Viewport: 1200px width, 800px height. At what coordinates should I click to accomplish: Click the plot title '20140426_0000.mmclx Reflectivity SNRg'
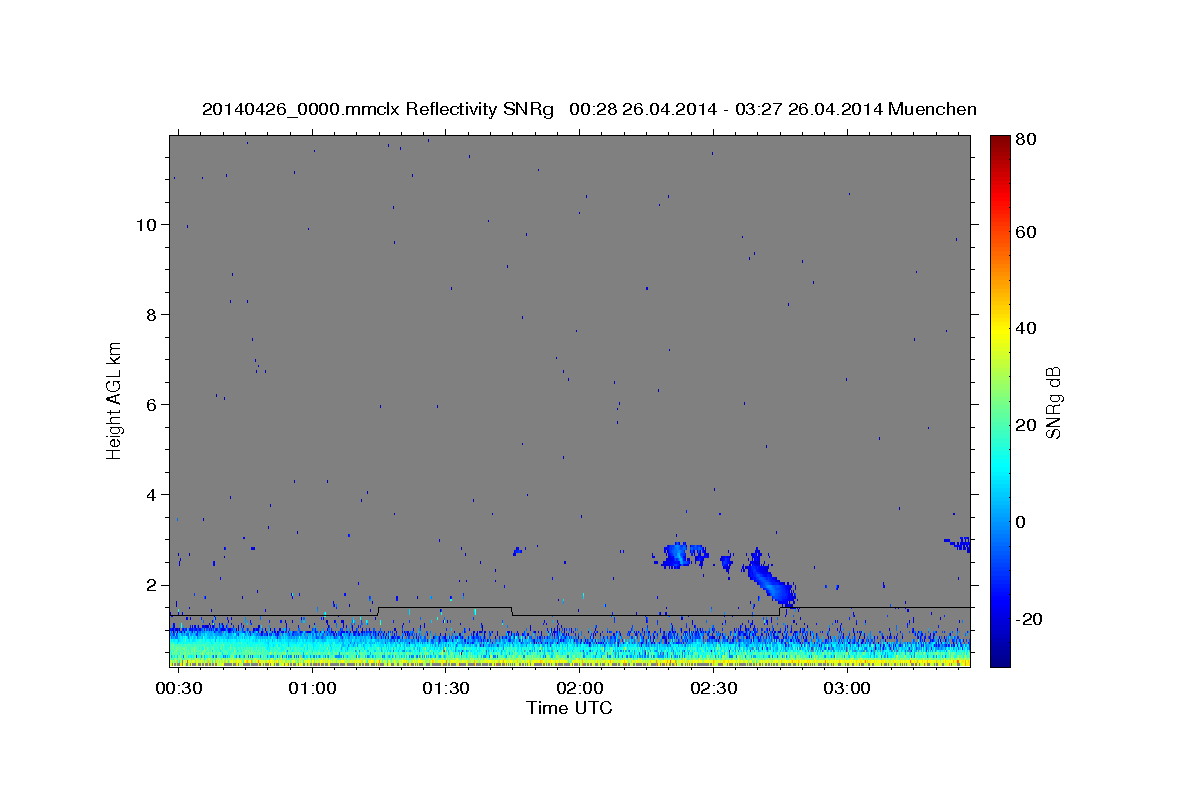click(x=377, y=109)
